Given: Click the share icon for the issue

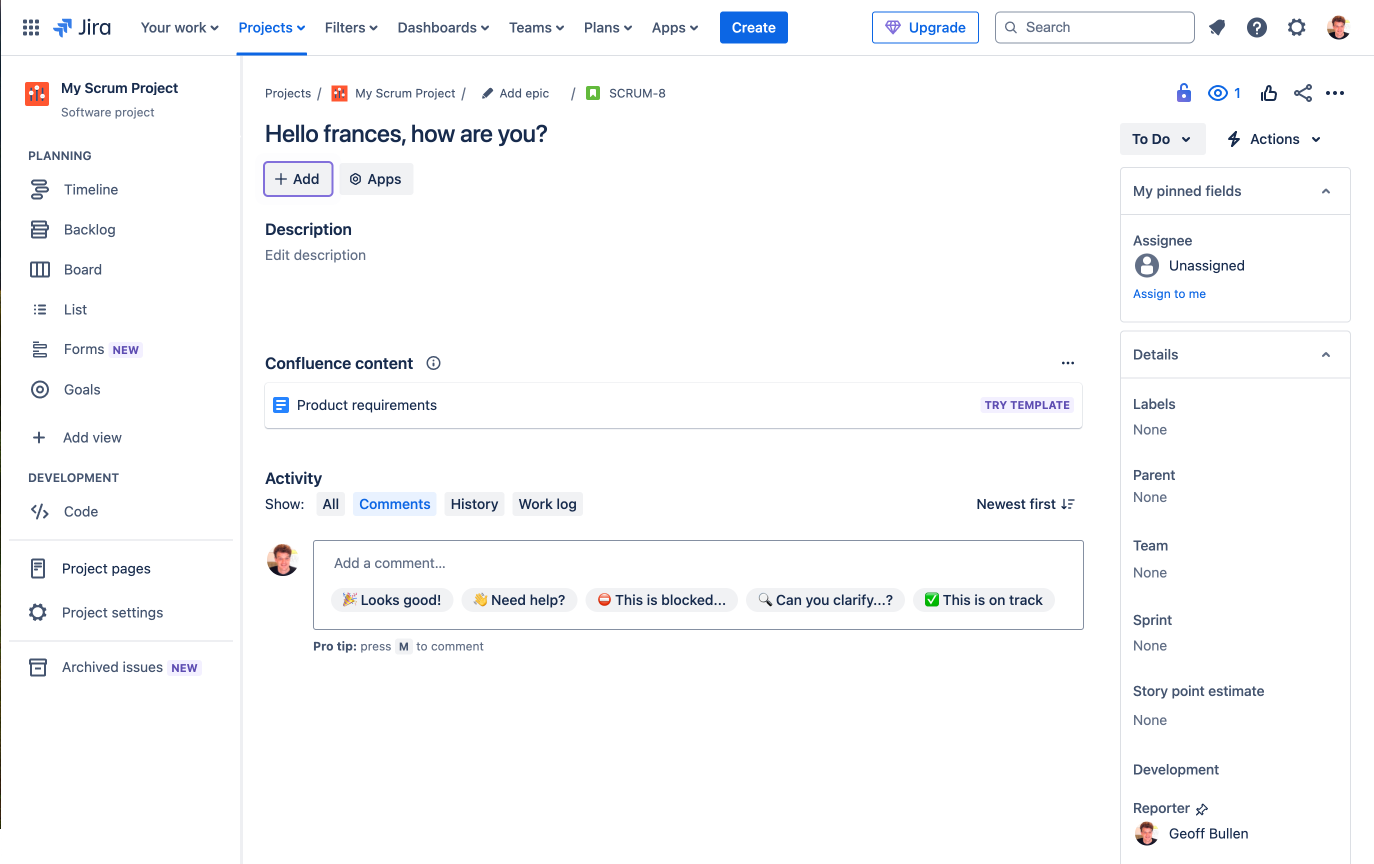Looking at the screenshot, I should (1302, 93).
